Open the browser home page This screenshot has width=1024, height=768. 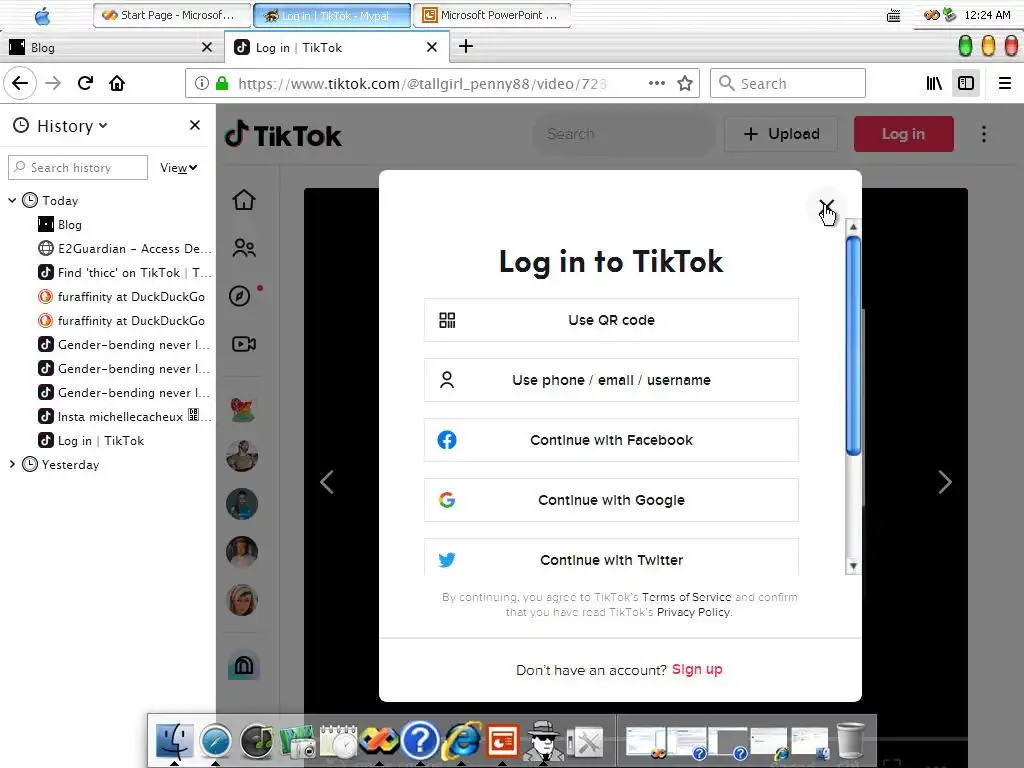point(117,84)
